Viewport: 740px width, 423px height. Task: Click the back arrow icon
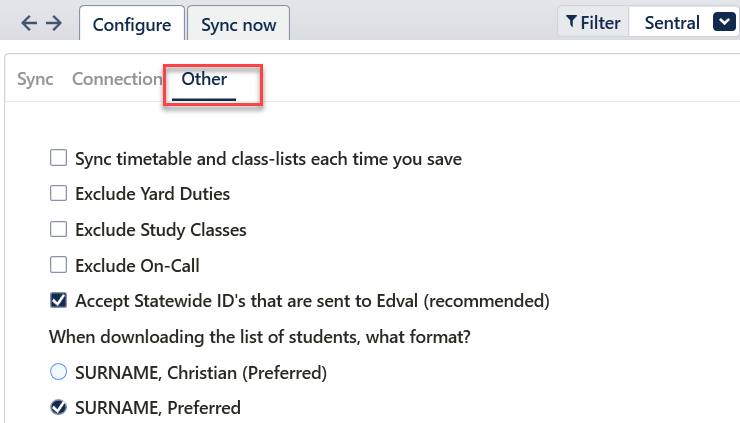point(28,23)
